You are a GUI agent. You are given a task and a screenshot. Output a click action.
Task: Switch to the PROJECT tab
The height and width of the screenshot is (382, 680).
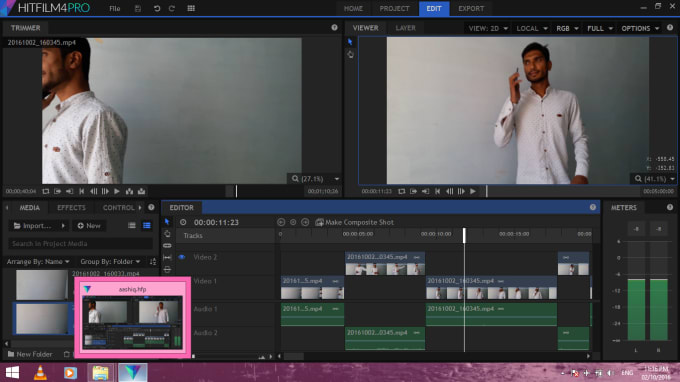coord(394,9)
